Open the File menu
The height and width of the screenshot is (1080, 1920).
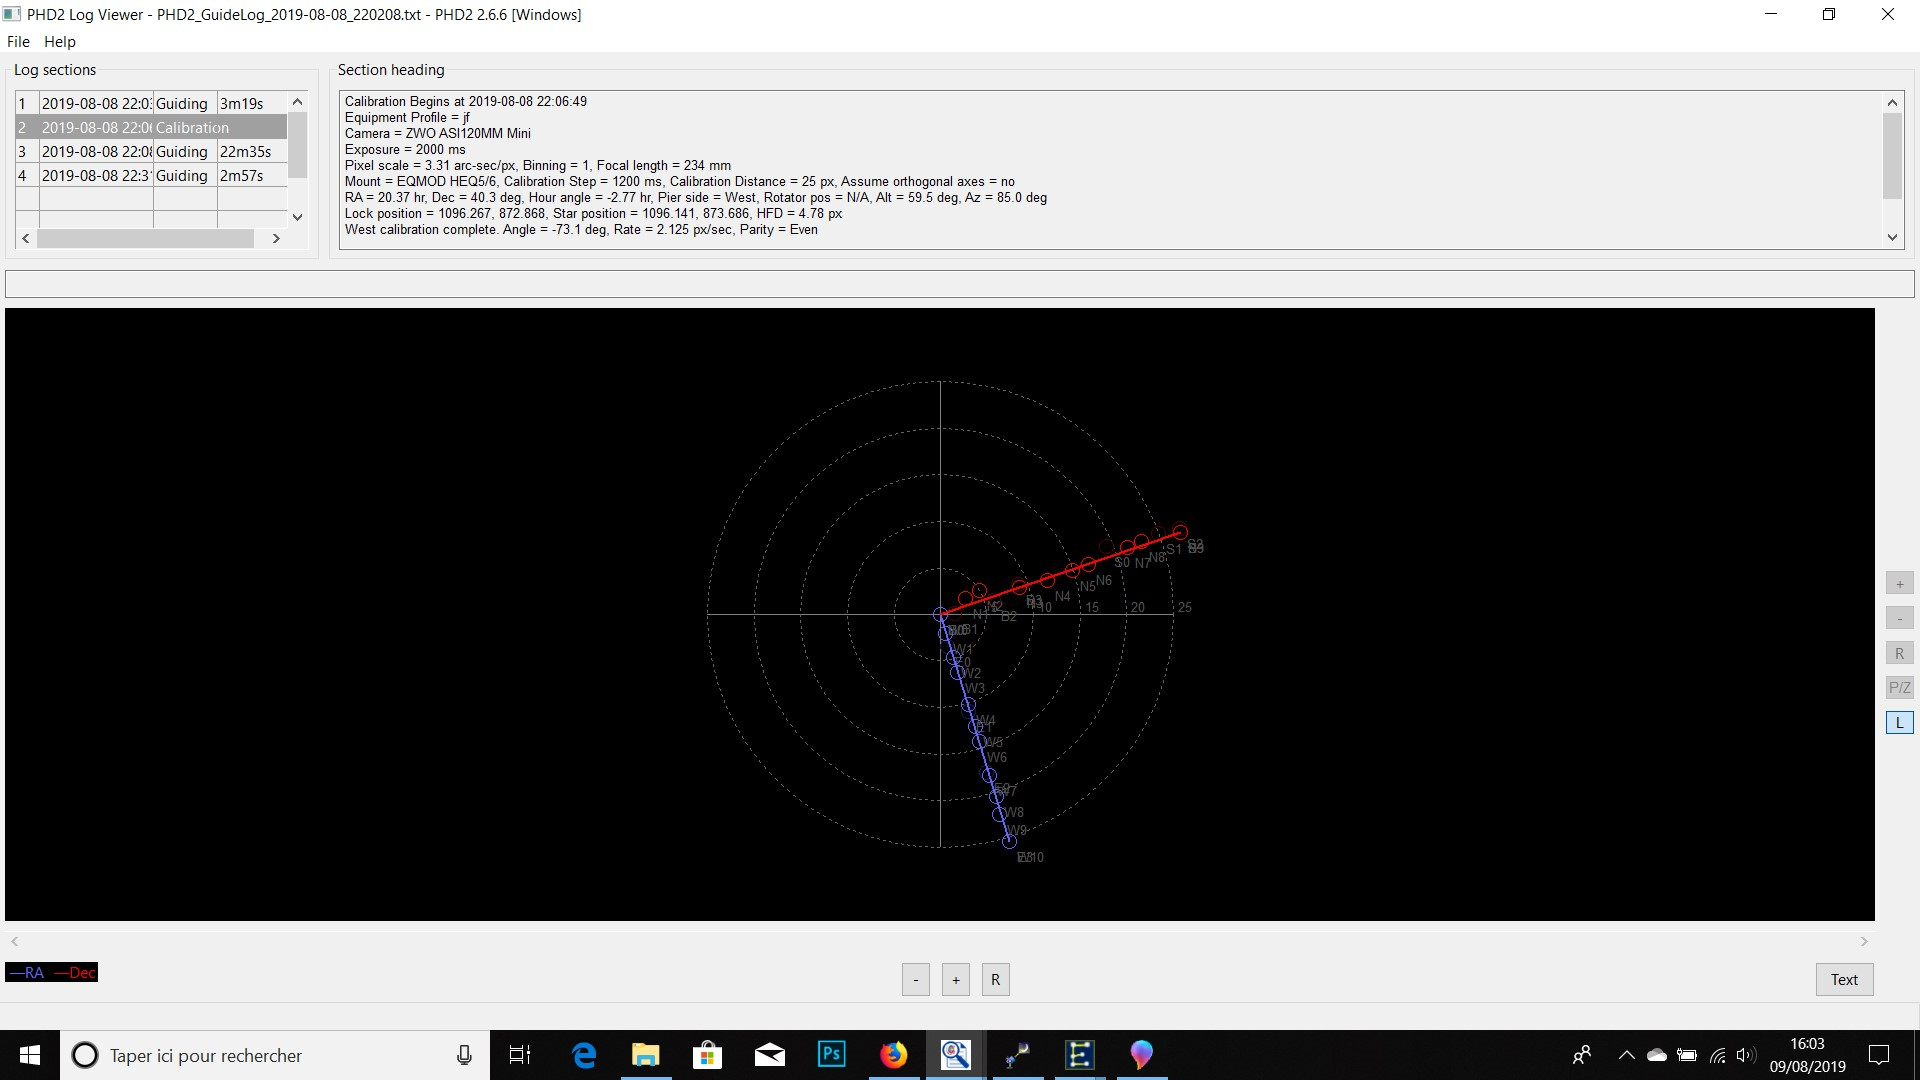pyautogui.click(x=18, y=42)
